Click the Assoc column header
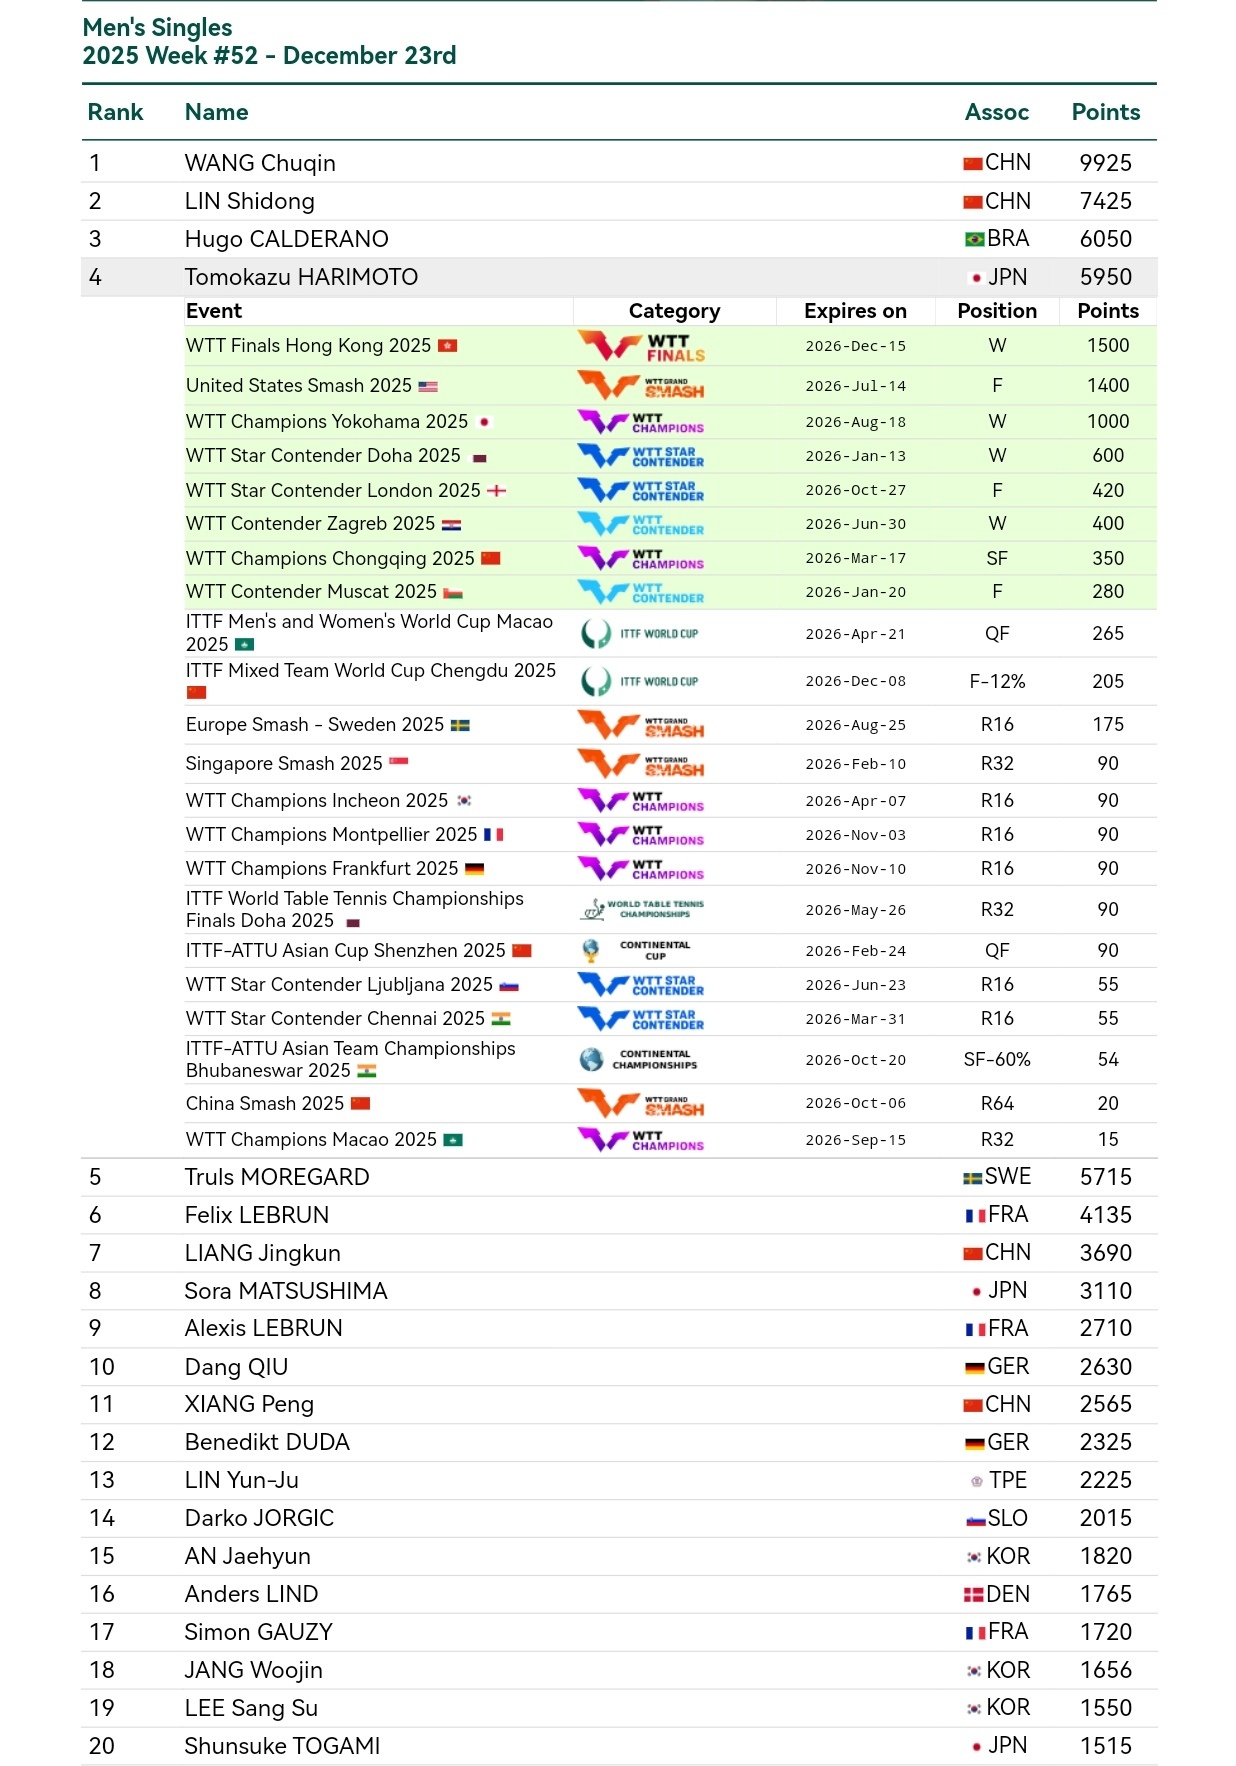Viewport: 1236px width, 1766px height. coord(997,112)
